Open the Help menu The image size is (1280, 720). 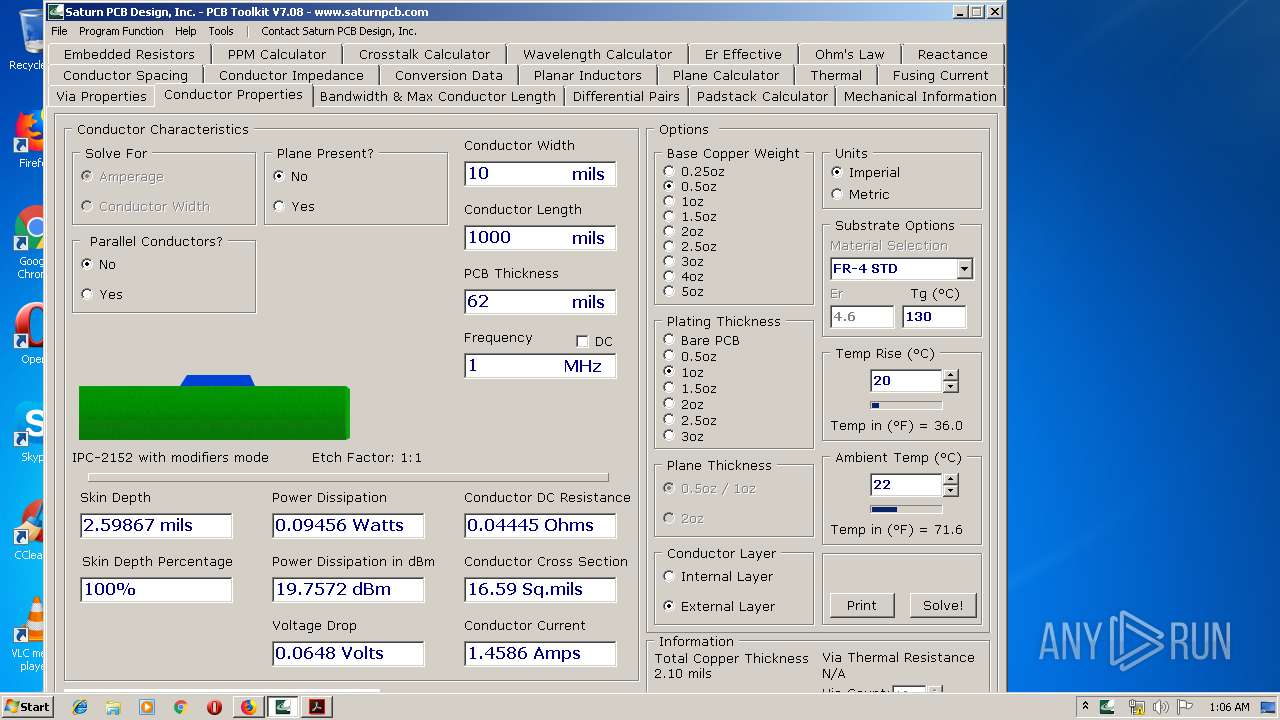tap(186, 31)
